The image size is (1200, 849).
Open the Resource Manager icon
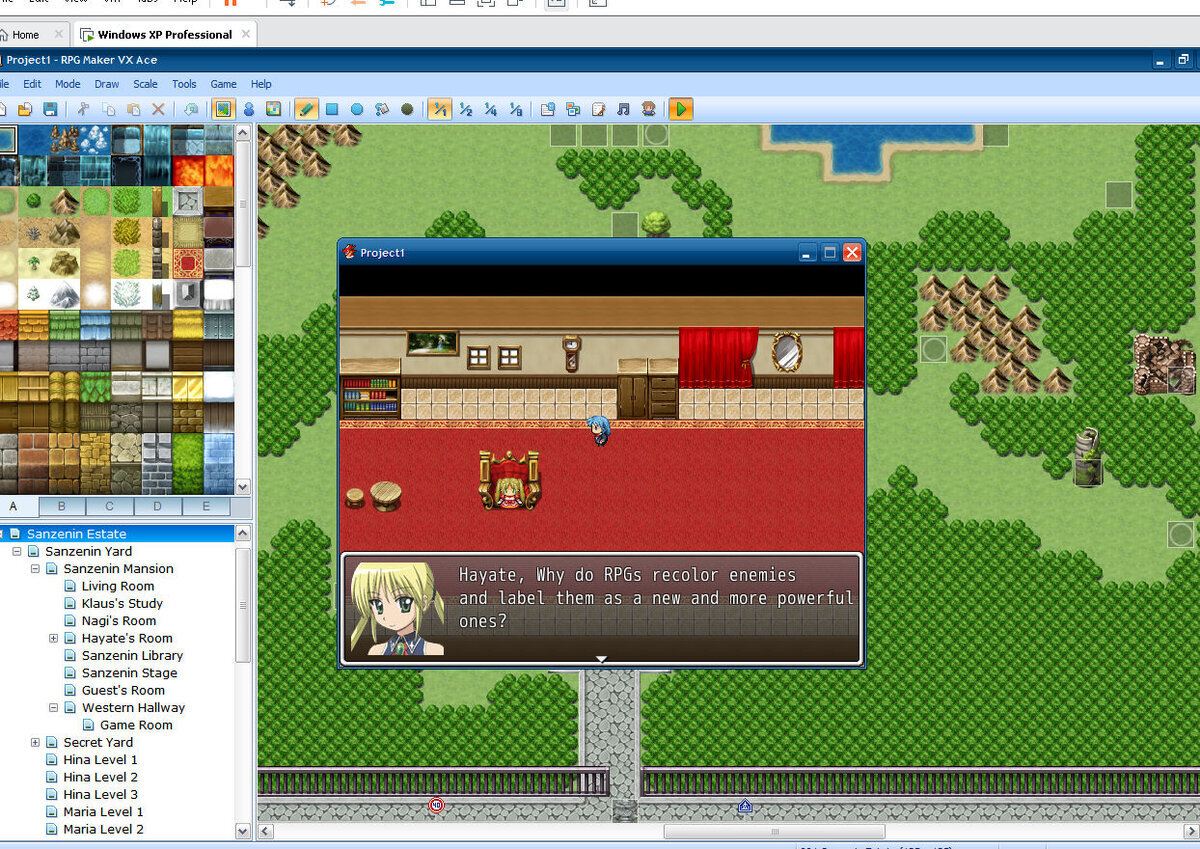(573, 109)
